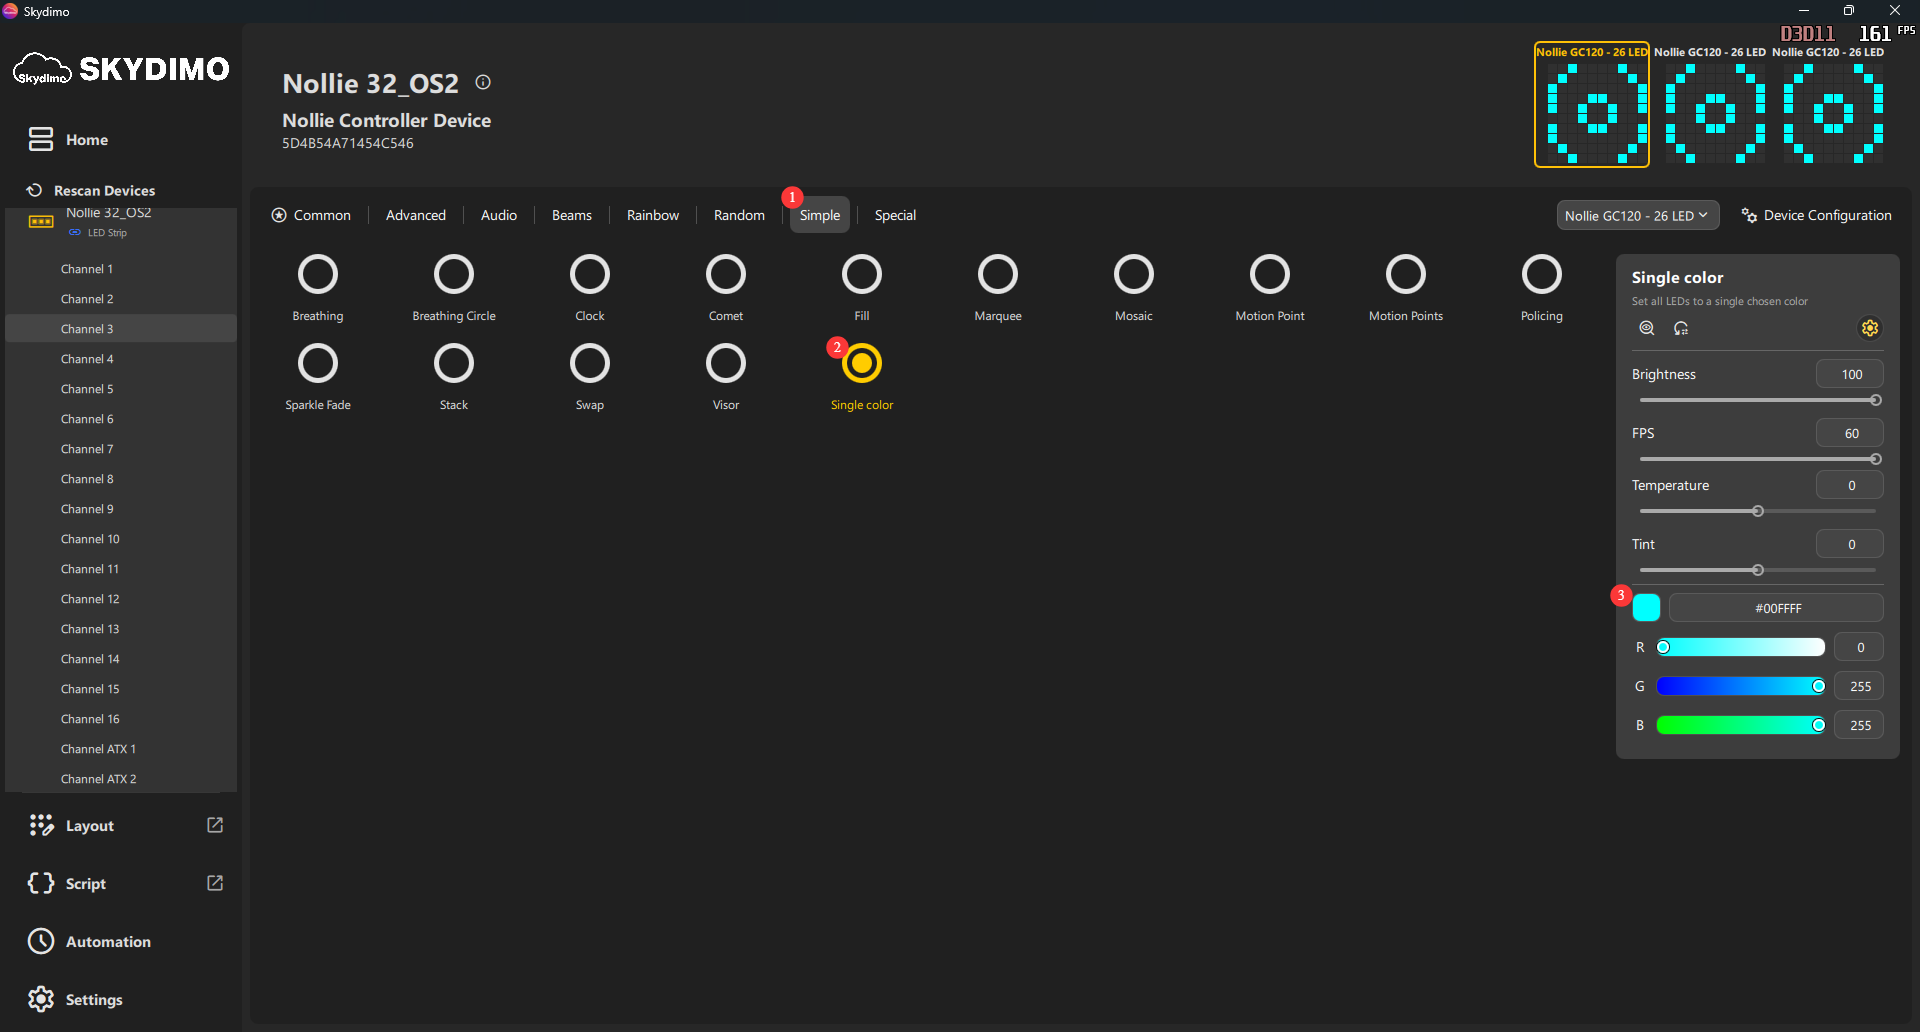Click the Brightness slider track
The width and height of the screenshot is (1920, 1032).
[1758, 400]
